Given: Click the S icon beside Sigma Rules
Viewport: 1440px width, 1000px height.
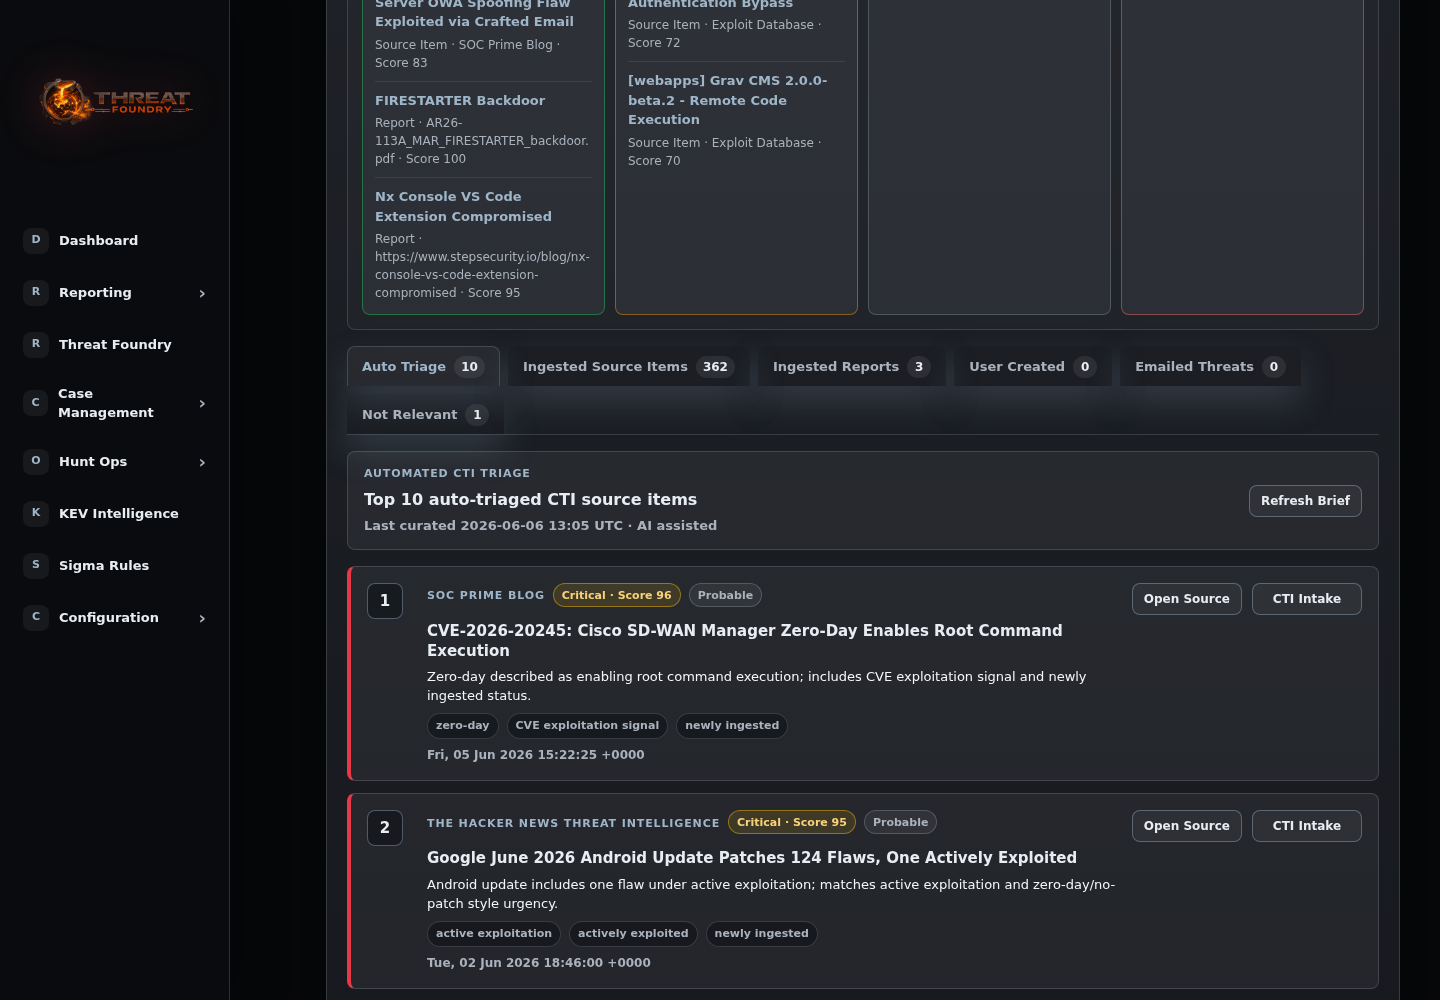Looking at the screenshot, I should 36,565.
